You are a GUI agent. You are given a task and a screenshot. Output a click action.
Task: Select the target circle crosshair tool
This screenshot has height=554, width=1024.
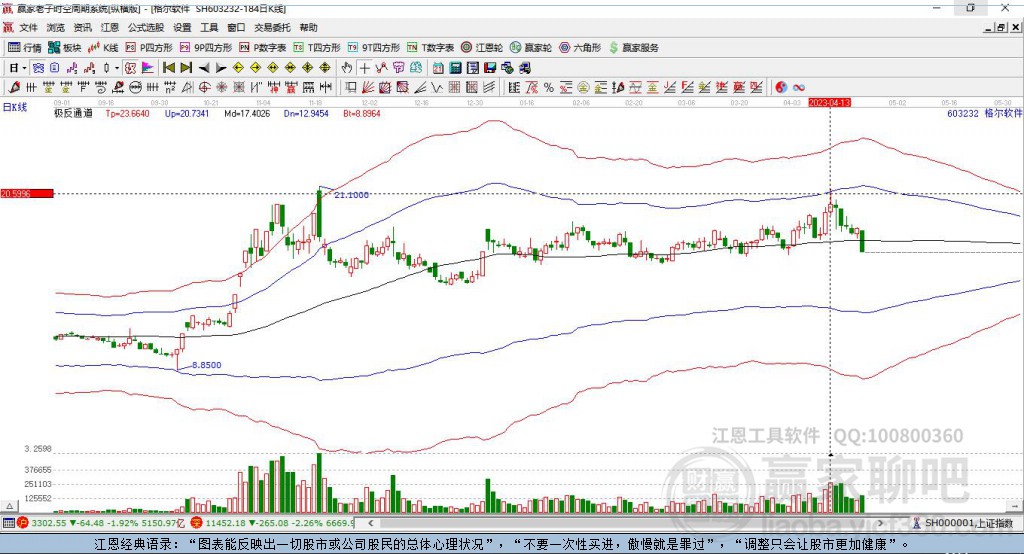pyautogui.click(x=204, y=88)
